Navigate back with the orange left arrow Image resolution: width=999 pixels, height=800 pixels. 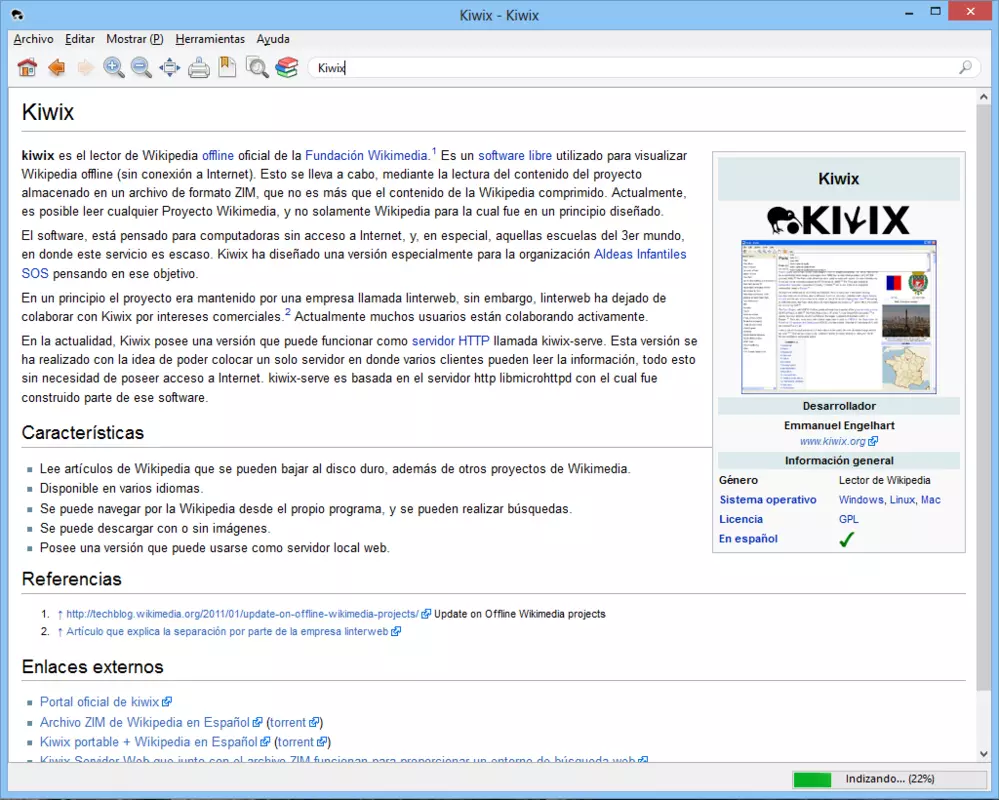click(57, 68)
